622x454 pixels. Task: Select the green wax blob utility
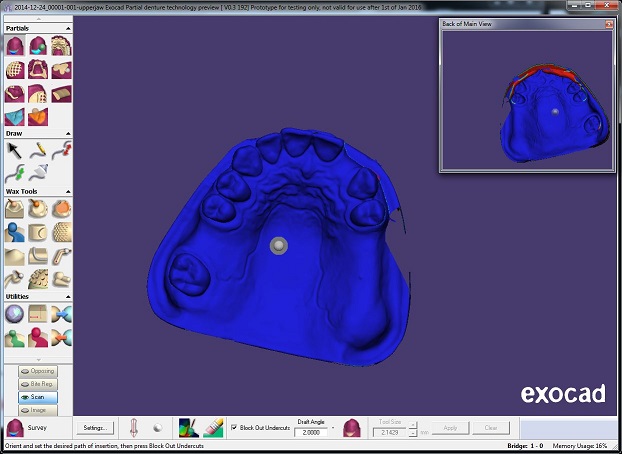click(x=15, y=338)
